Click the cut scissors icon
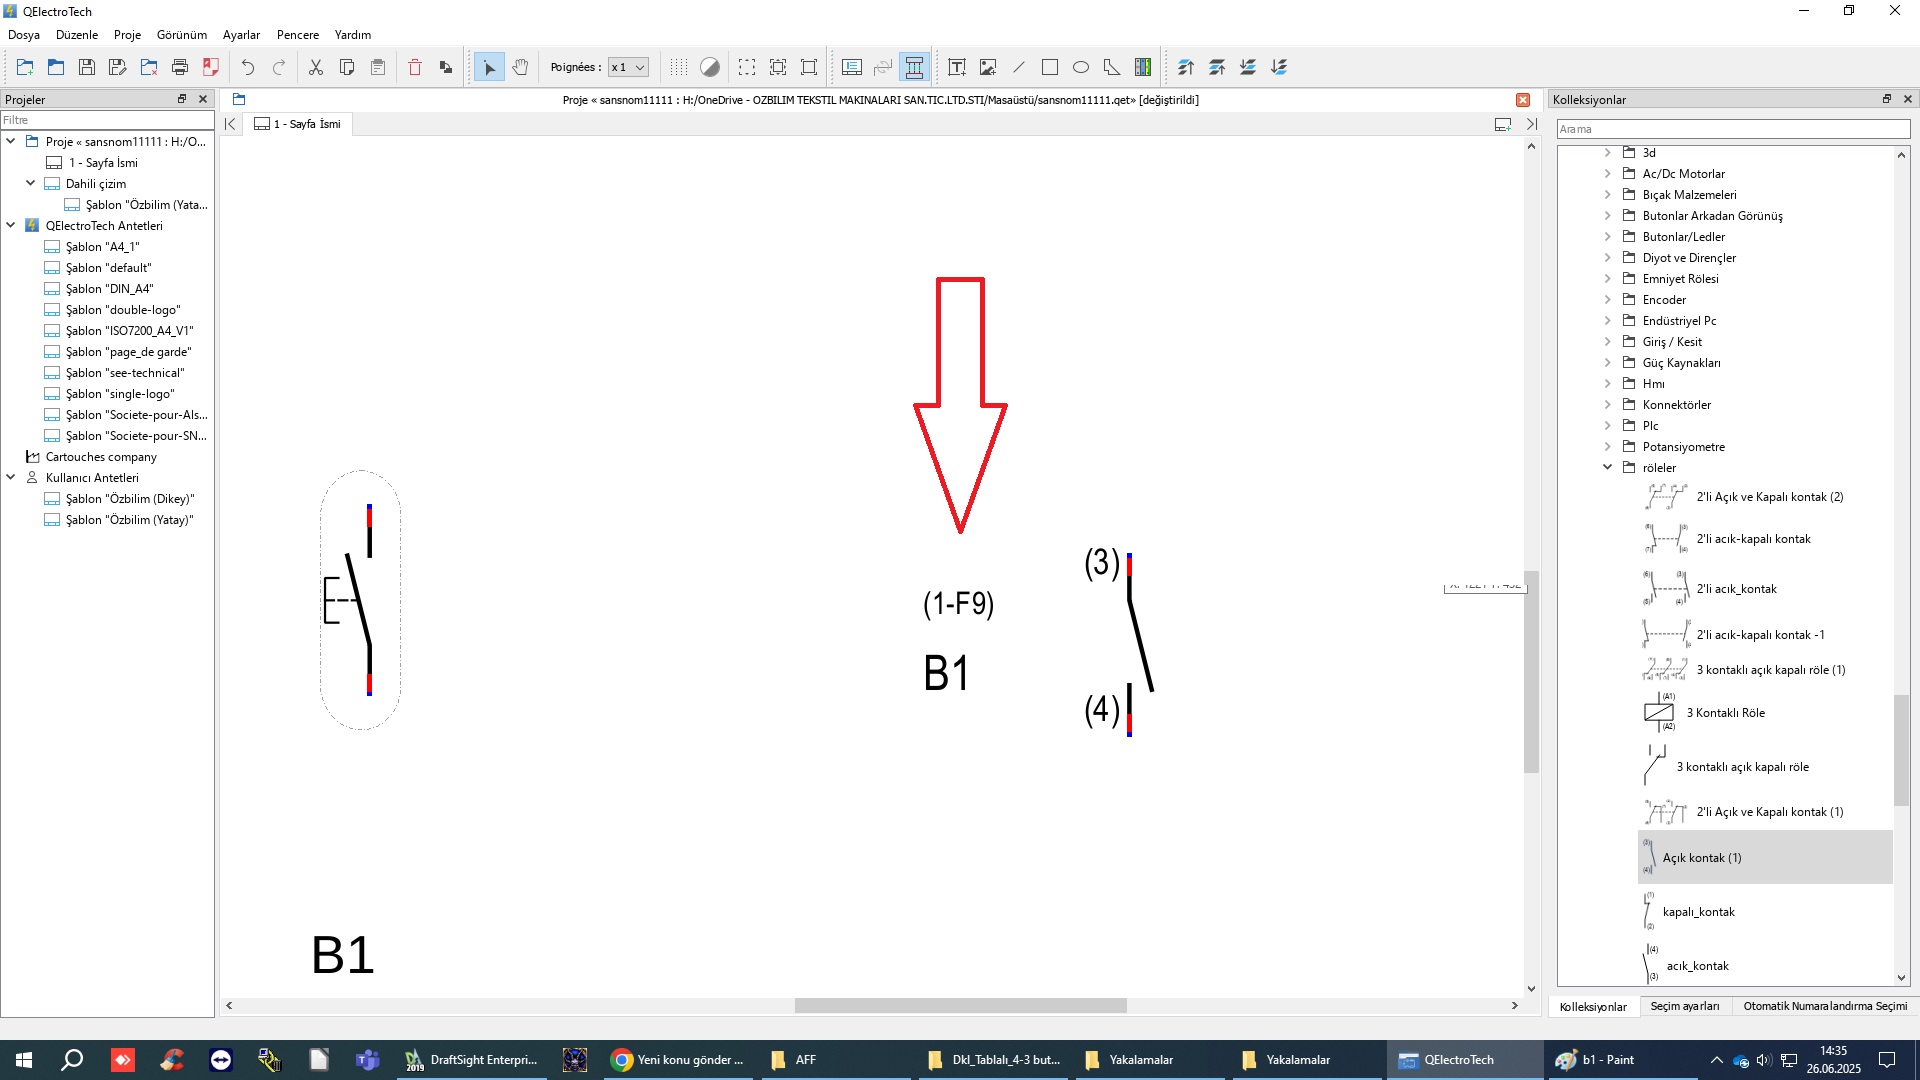This screenshot has height=1080, width=1920. pos(316,67)
